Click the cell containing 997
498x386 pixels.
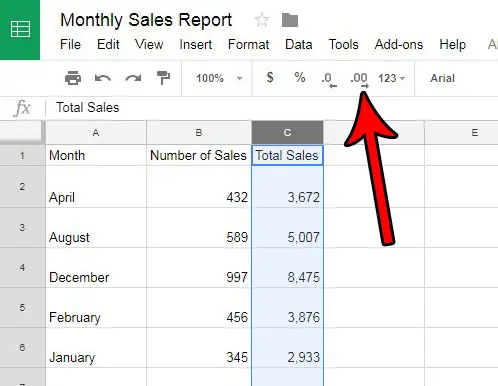coord(199,268)
